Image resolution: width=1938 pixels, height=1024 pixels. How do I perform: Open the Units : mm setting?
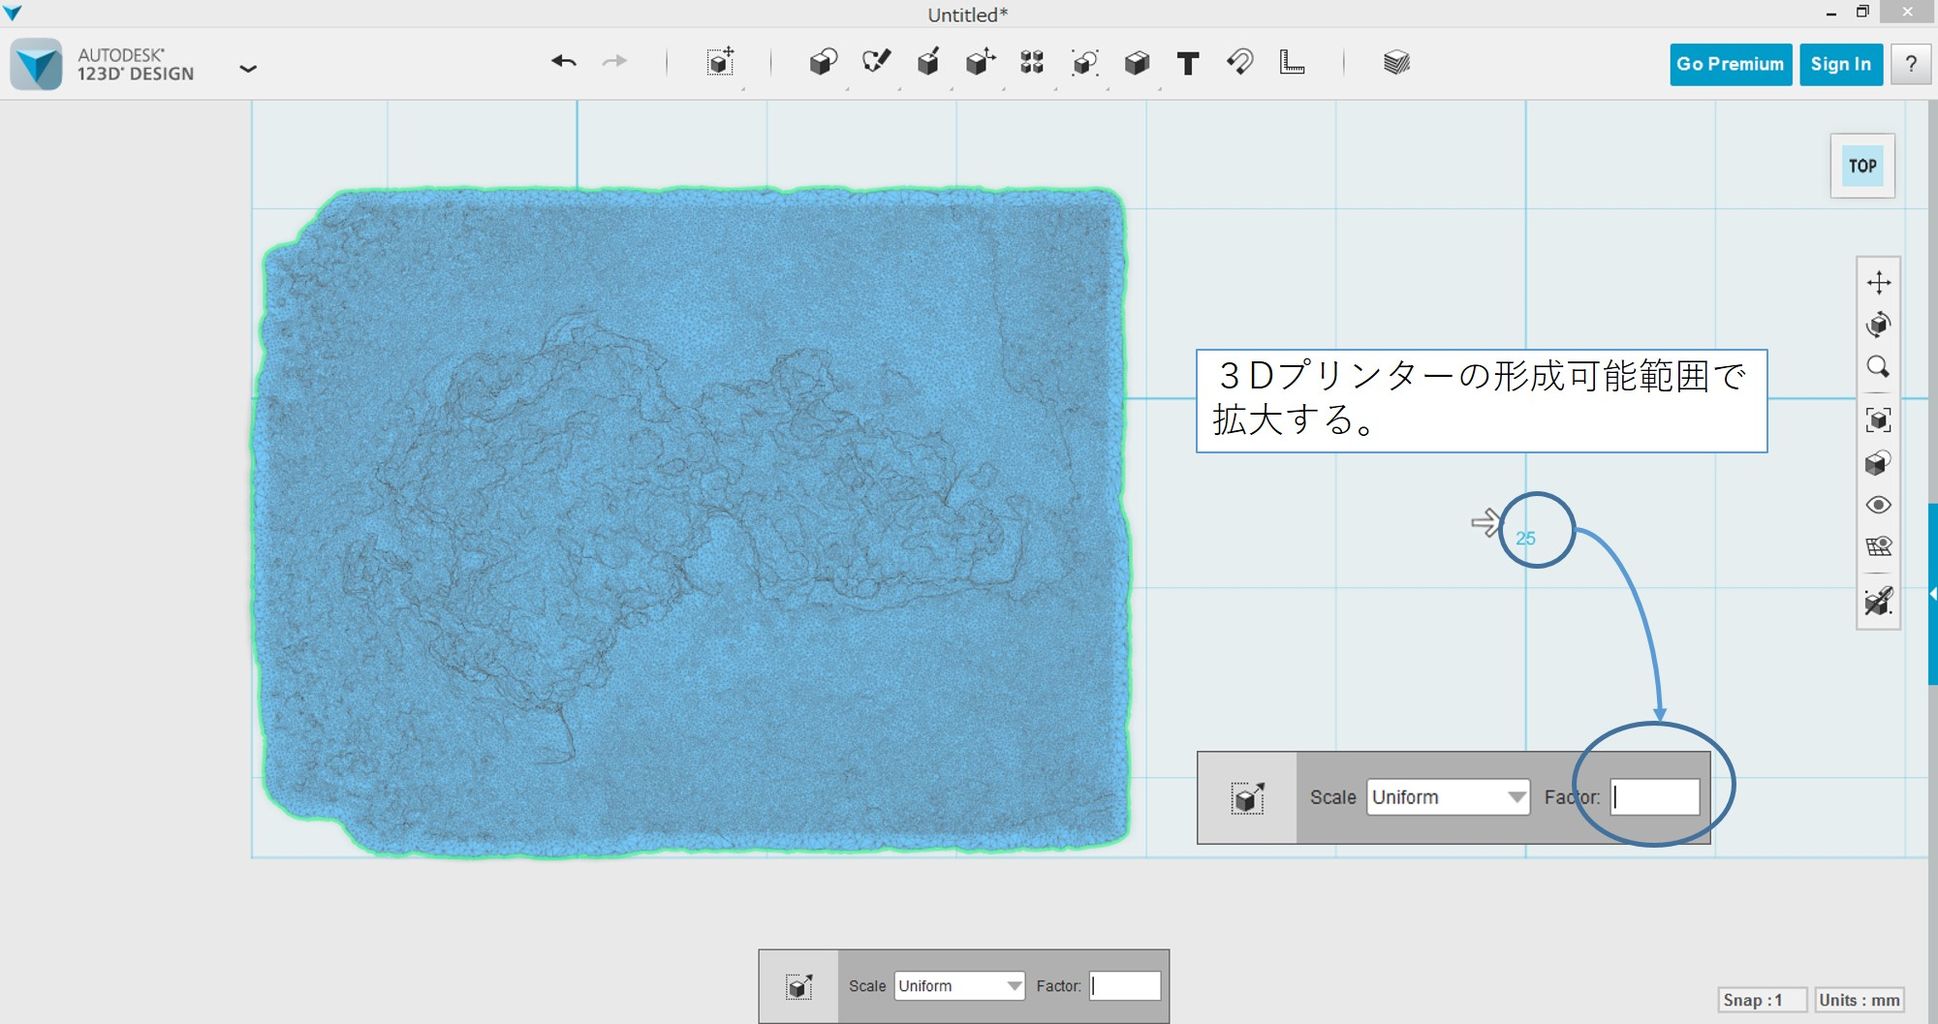pyautogui.click(x=1859, y=1000)
